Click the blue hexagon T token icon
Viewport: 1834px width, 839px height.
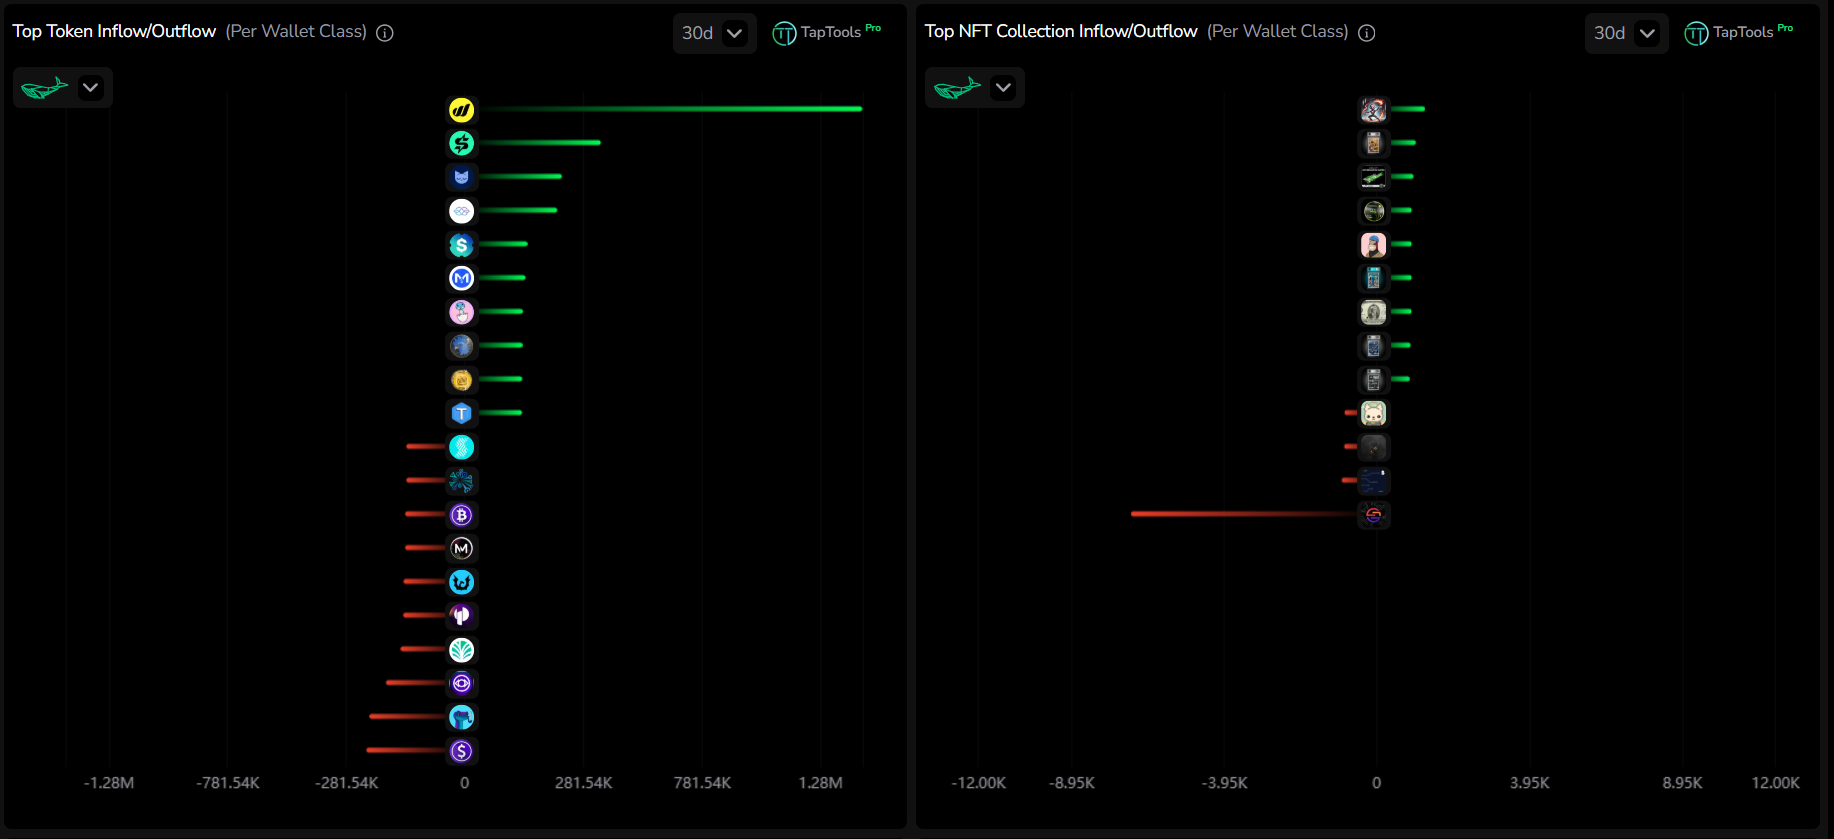(x=461, y=413)
